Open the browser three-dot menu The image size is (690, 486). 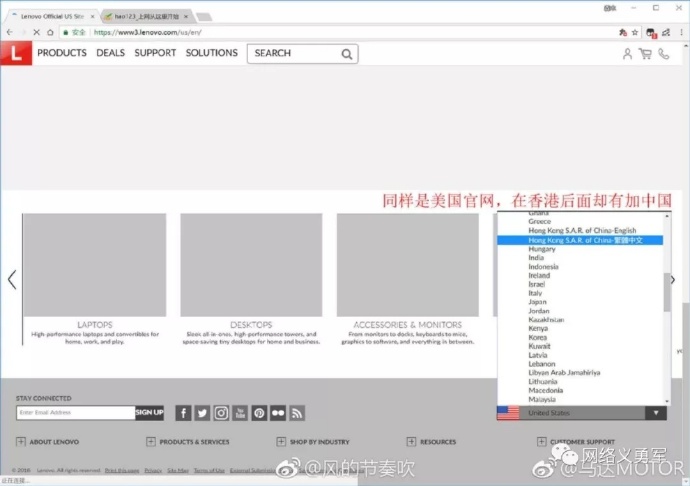681,32
